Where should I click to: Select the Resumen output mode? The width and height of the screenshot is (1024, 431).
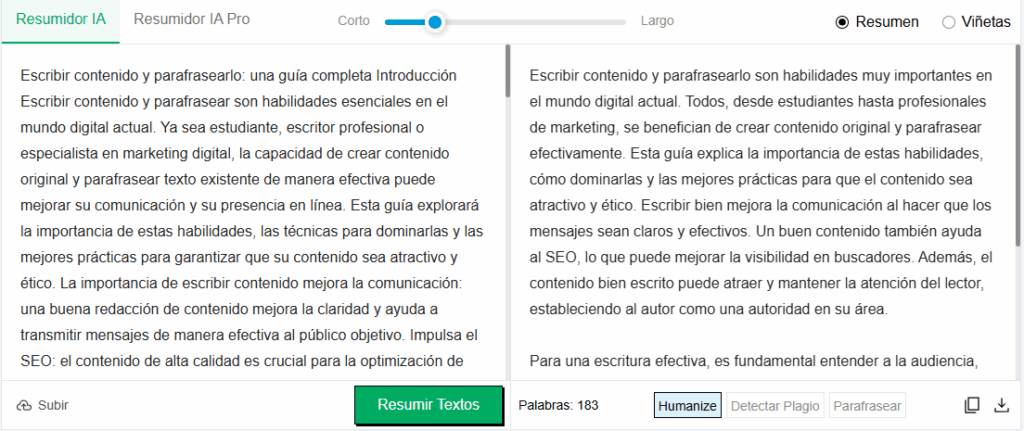(842, 22)
